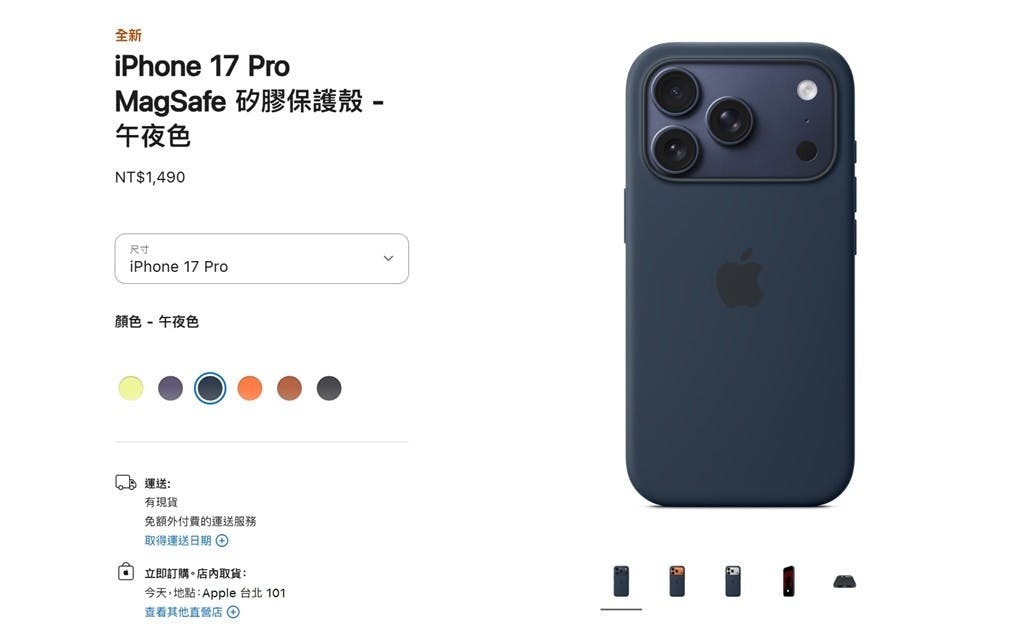Image resolution: width=1024 pixels, height=638 pixels.
Task: Choose the bright orange color swatch
Action: [x=249, y=388]
